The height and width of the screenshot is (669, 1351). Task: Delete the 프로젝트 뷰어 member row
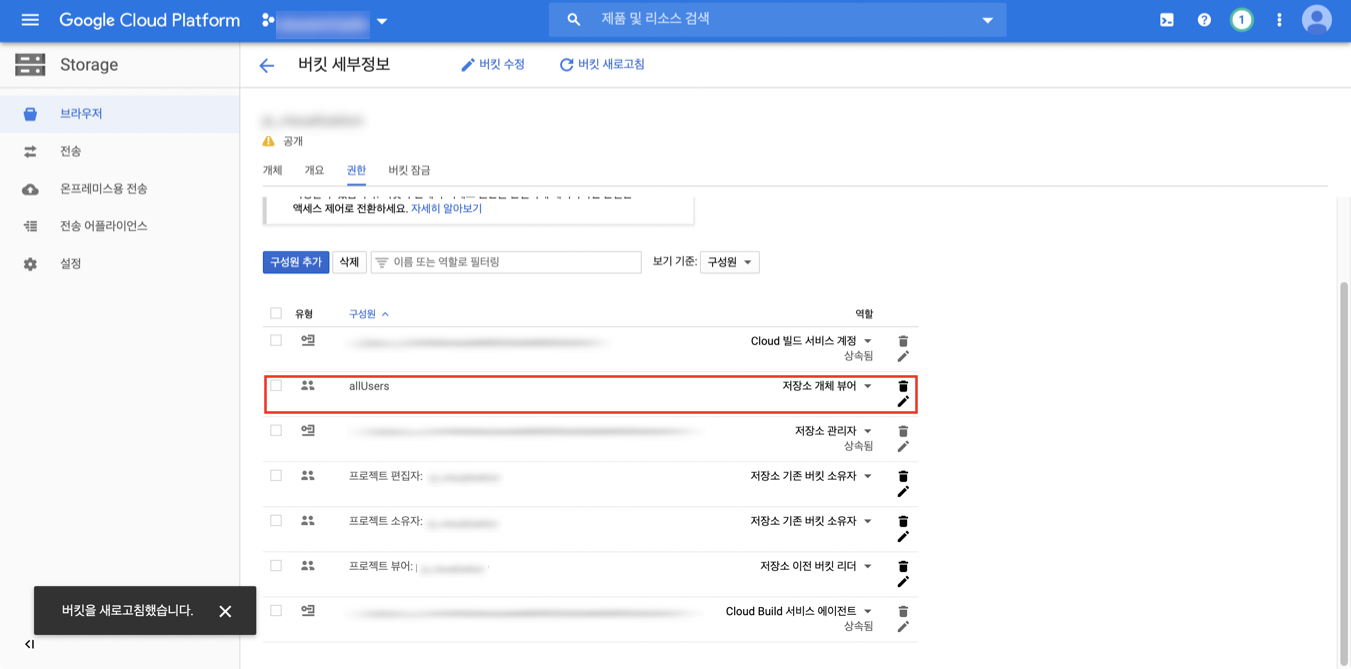[x=903, y=566]
